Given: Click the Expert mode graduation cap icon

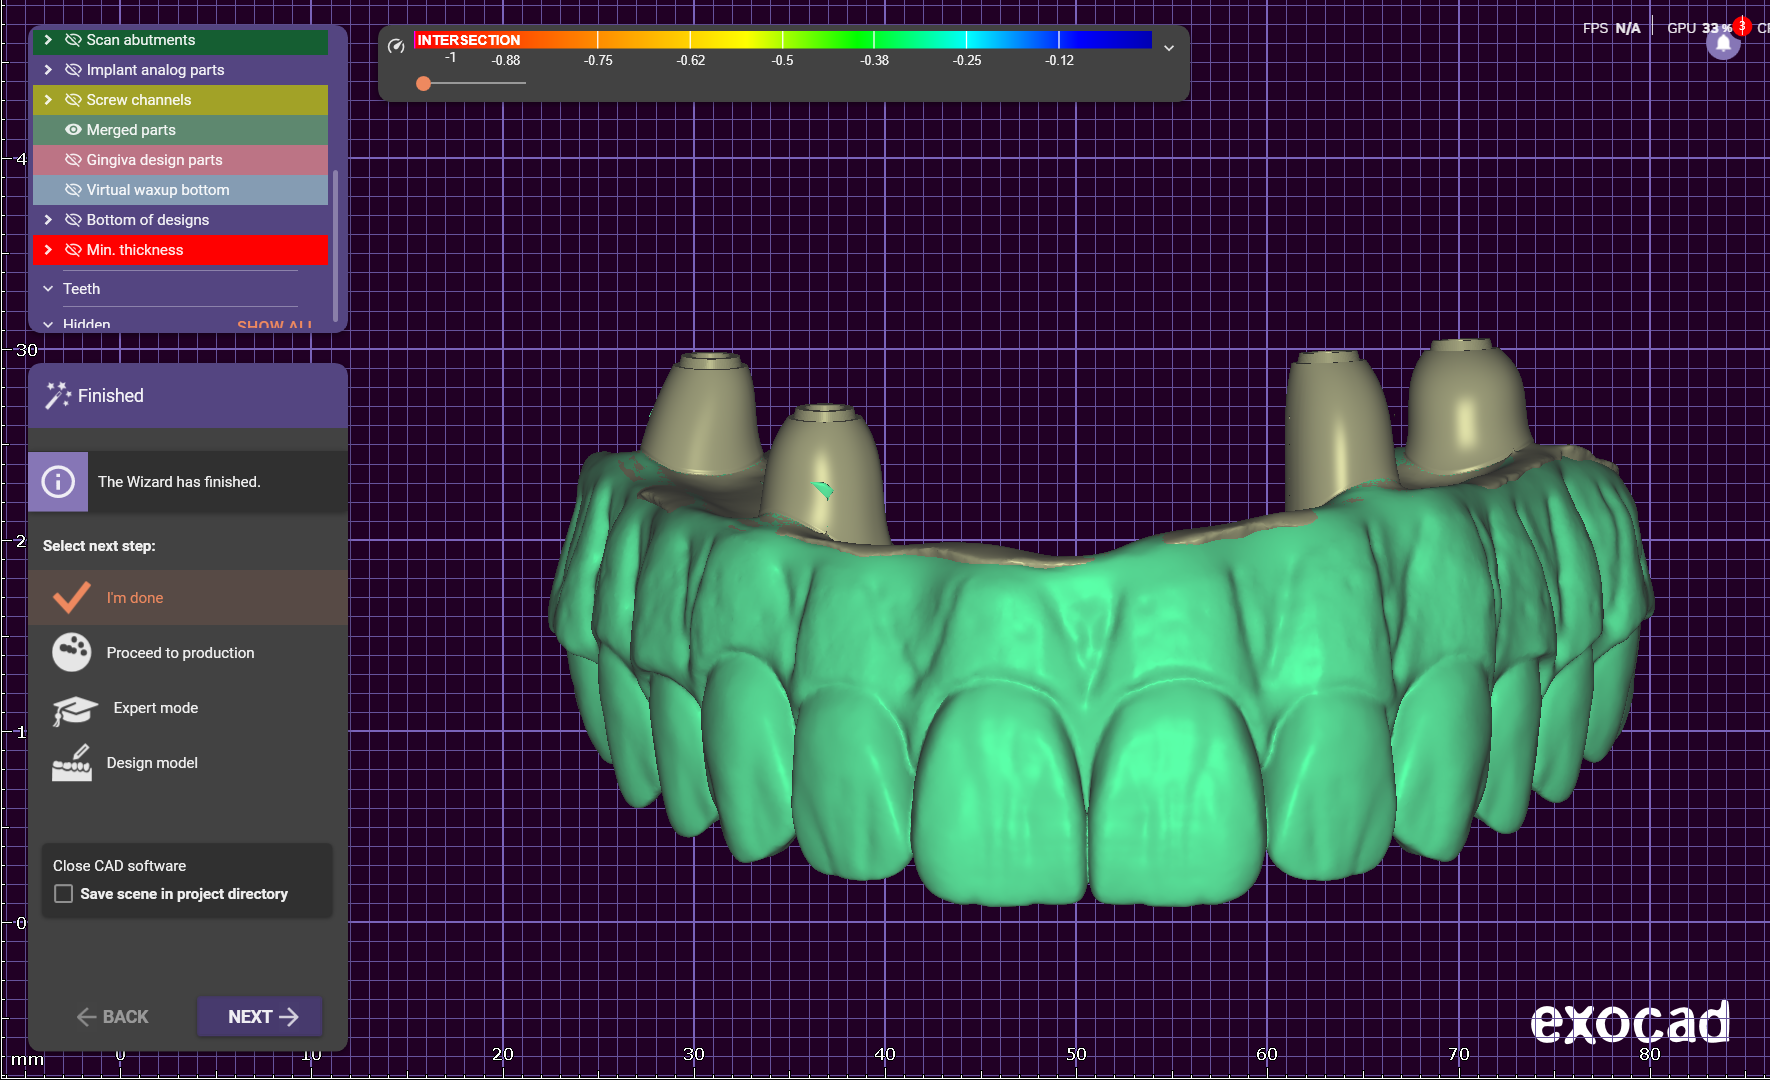Looking at the screenshot, I should (74, 709).
